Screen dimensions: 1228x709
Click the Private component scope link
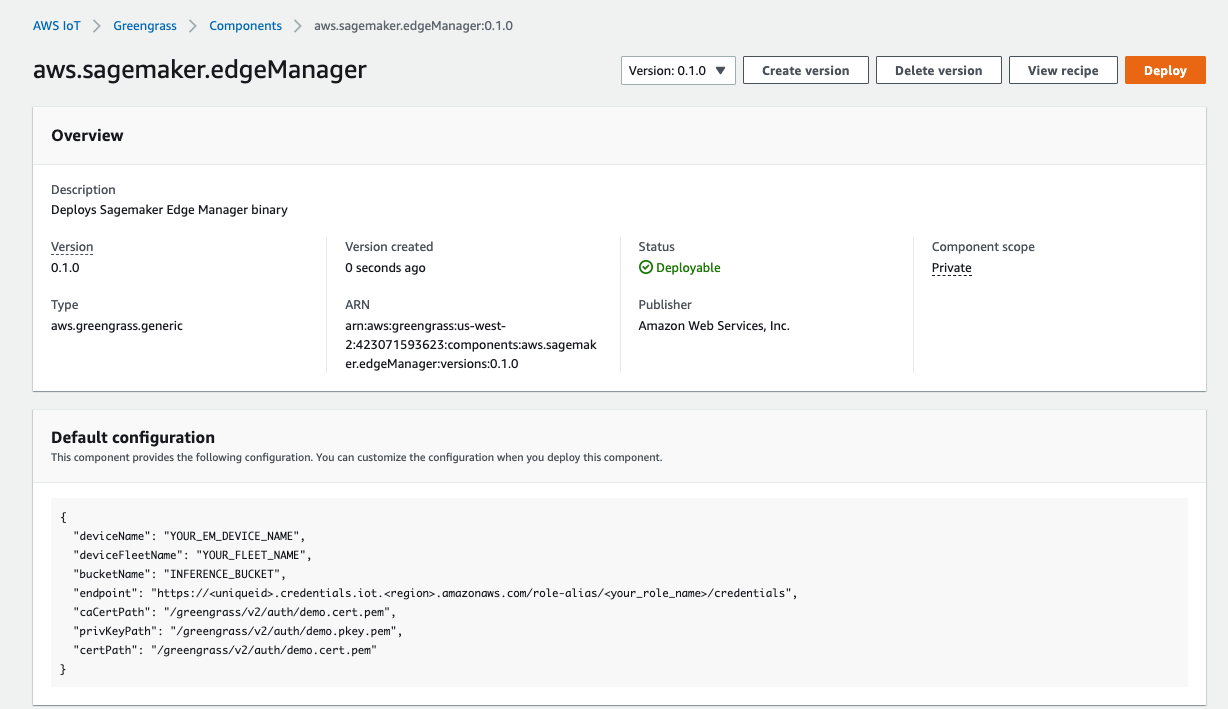952,268
